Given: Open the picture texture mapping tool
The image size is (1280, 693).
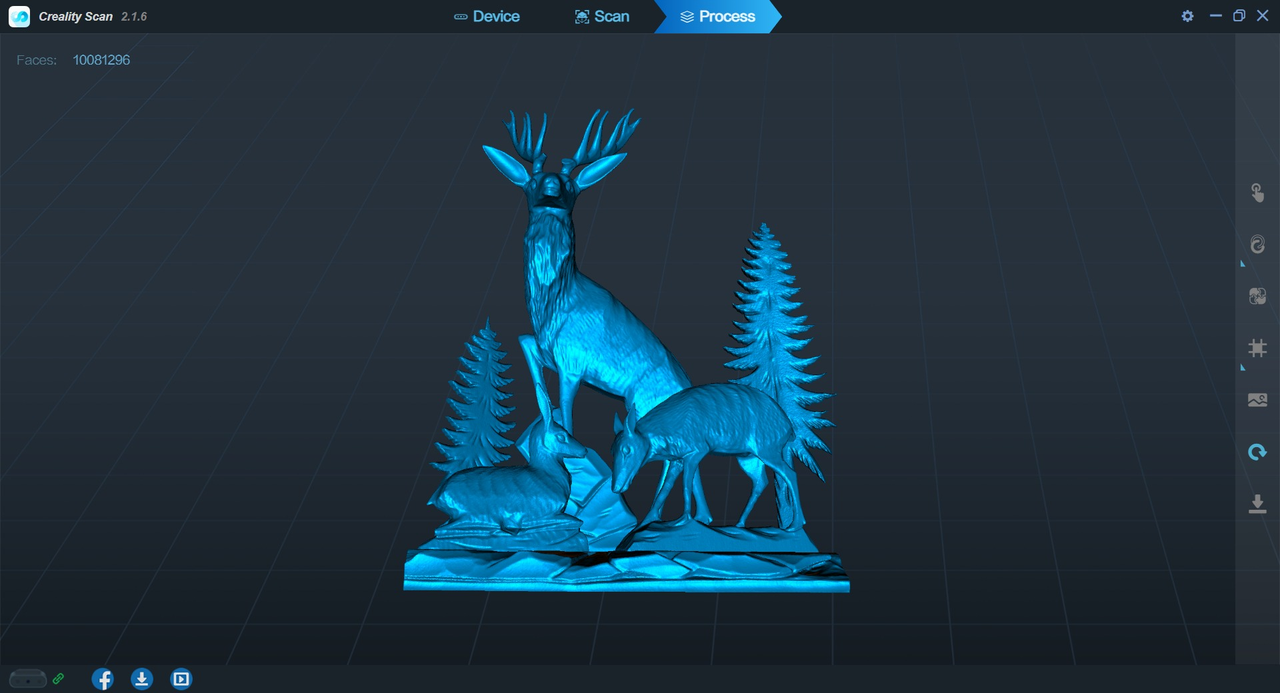Looking at the screenshot, I should (1257, 400).
